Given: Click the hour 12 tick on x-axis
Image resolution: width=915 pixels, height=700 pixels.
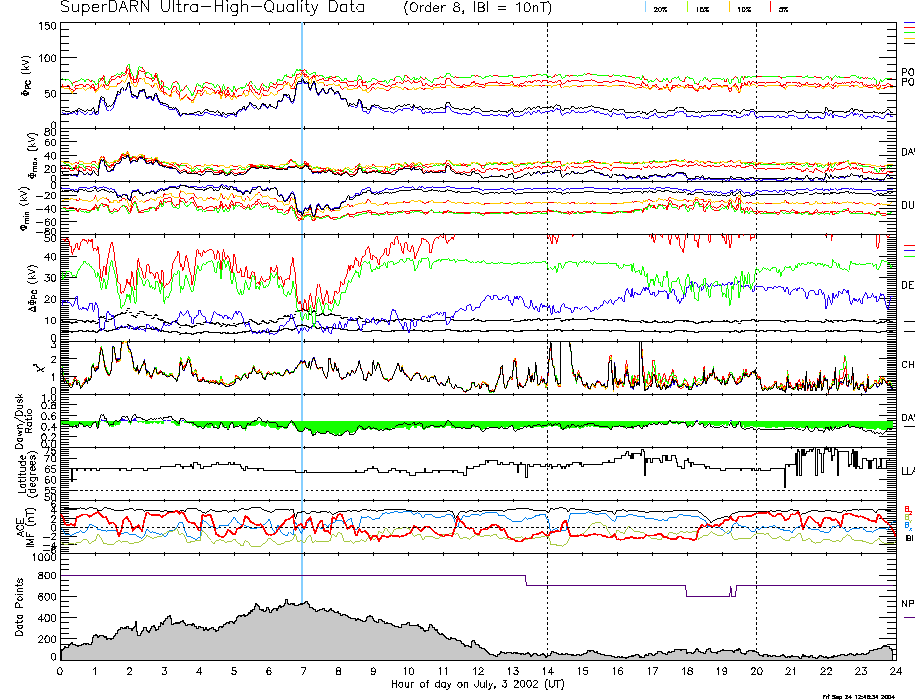Looking at the screenshot, I should (478, 672).
